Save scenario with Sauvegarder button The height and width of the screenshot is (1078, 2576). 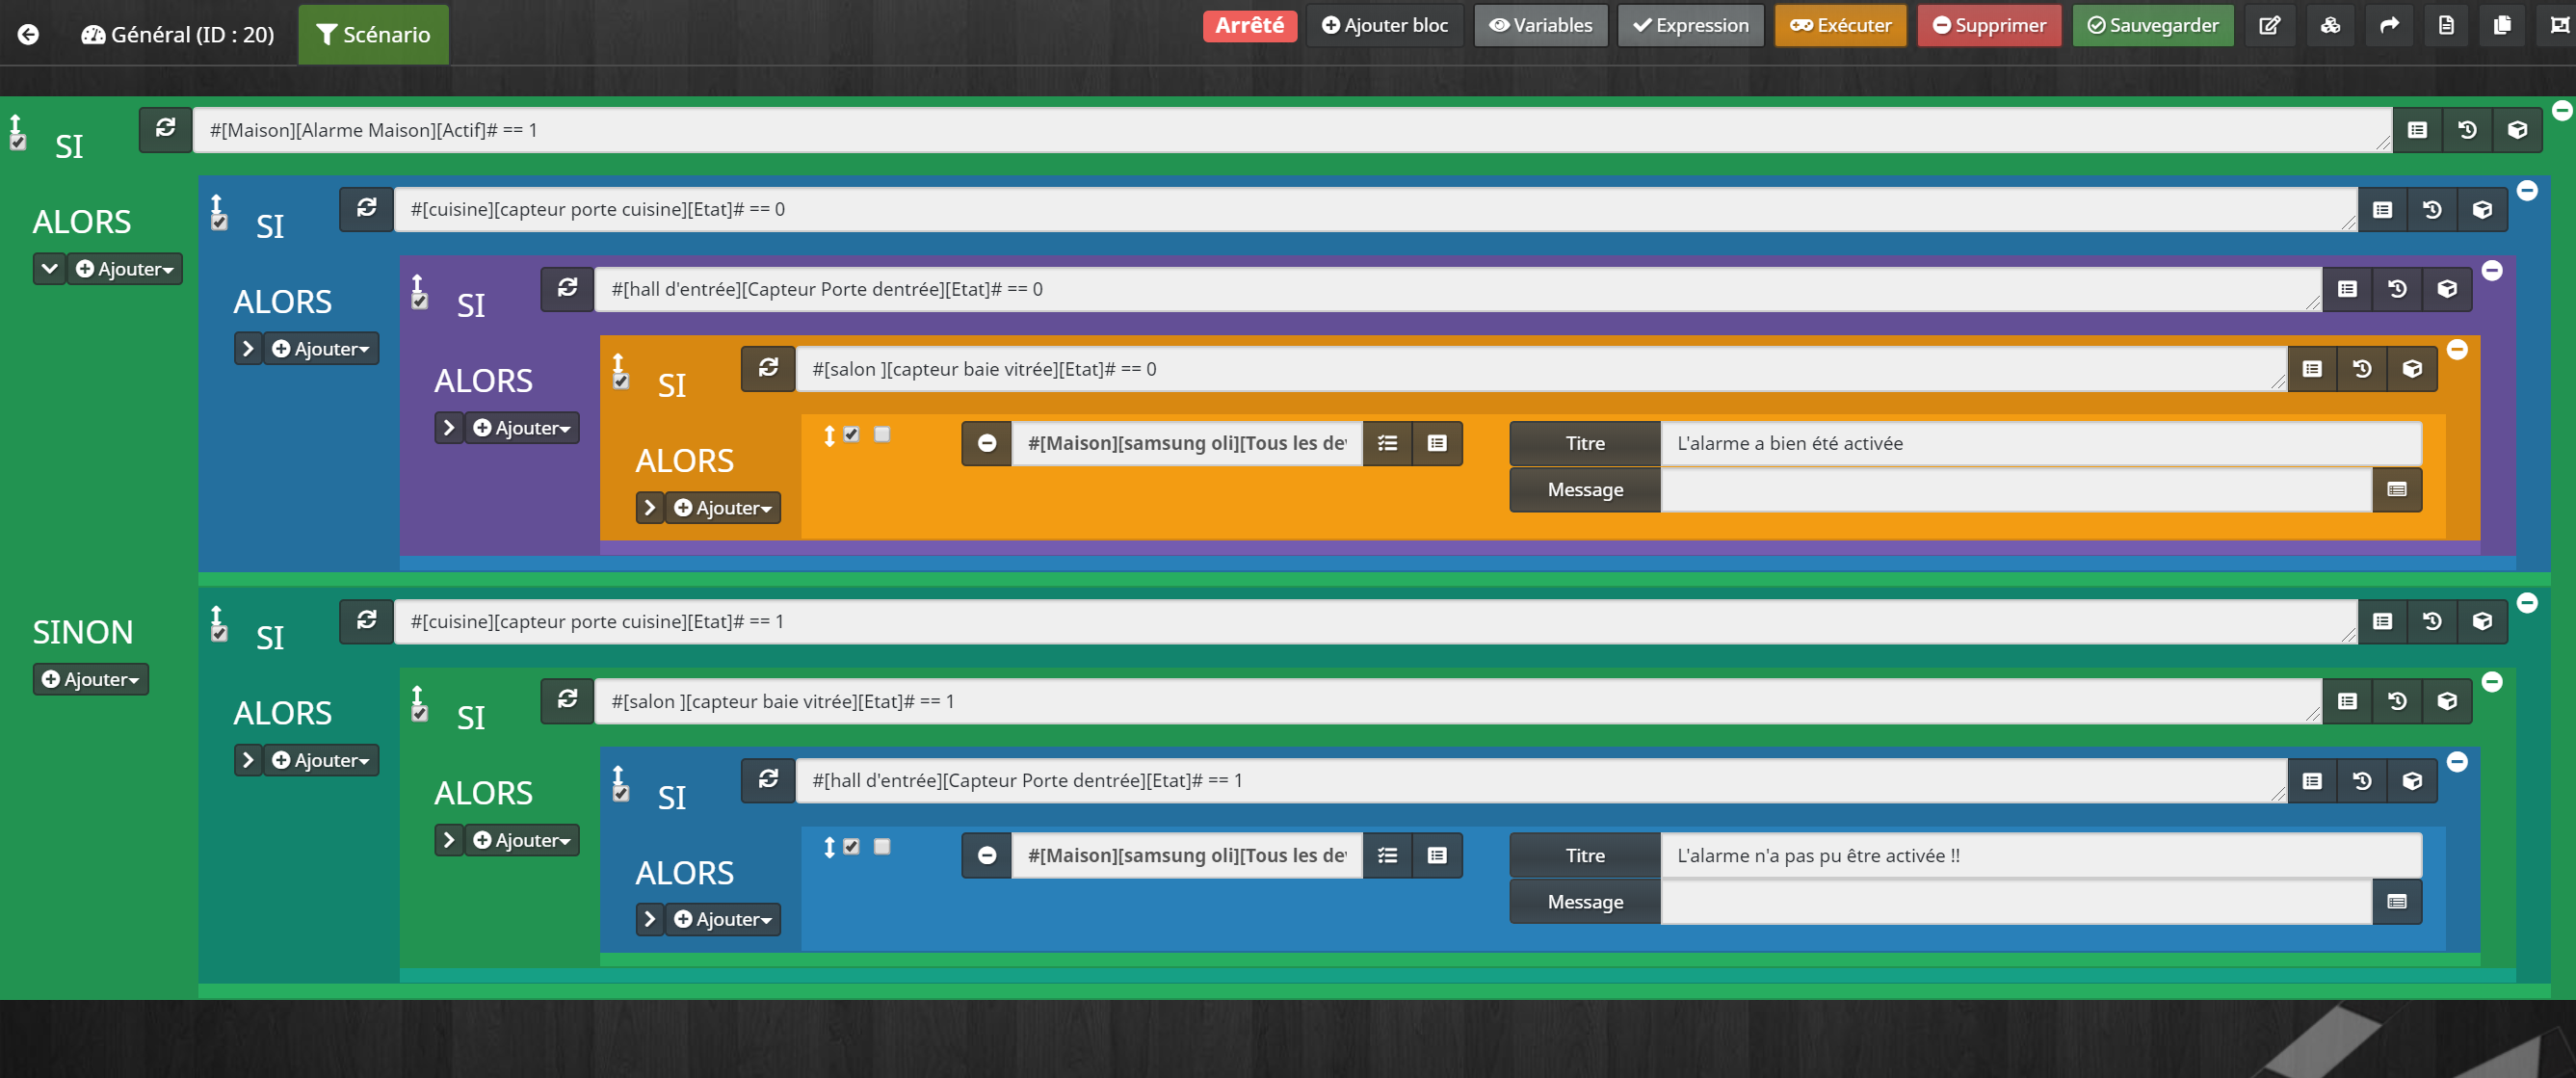pos(2152,25)
